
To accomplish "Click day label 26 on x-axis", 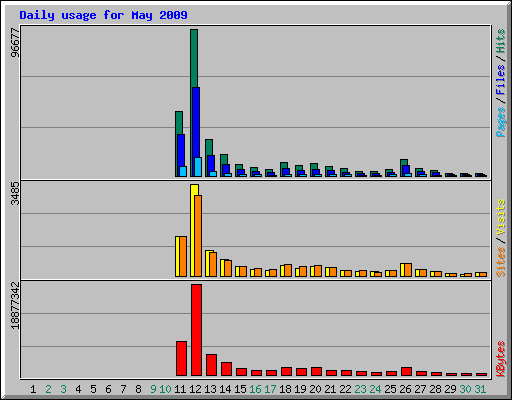I will click(405, 389).
